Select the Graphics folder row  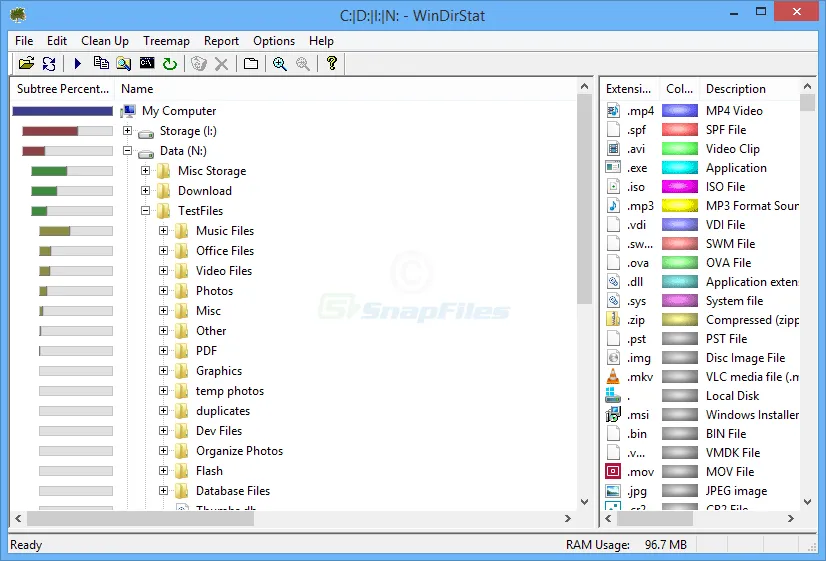click(x=219, y=371)
